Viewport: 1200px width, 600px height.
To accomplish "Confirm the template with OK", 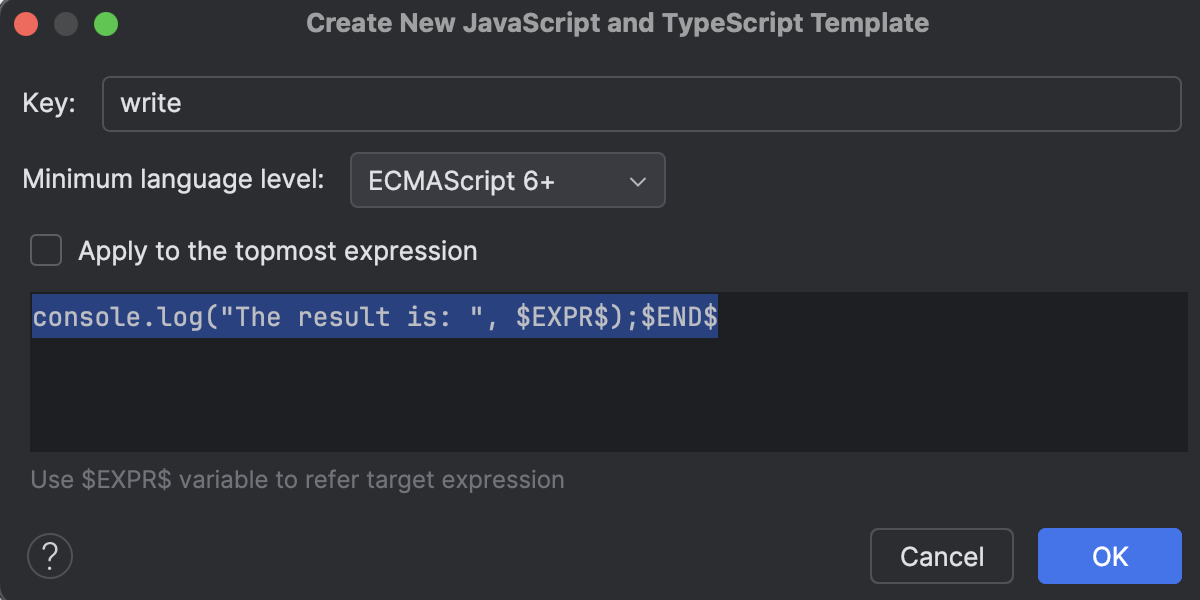I will tap(1109, 556).
